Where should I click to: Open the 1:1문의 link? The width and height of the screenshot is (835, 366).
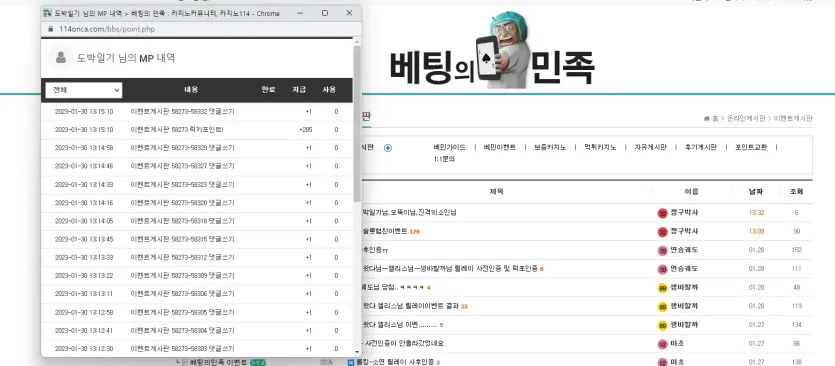click(x=444, y=159)
